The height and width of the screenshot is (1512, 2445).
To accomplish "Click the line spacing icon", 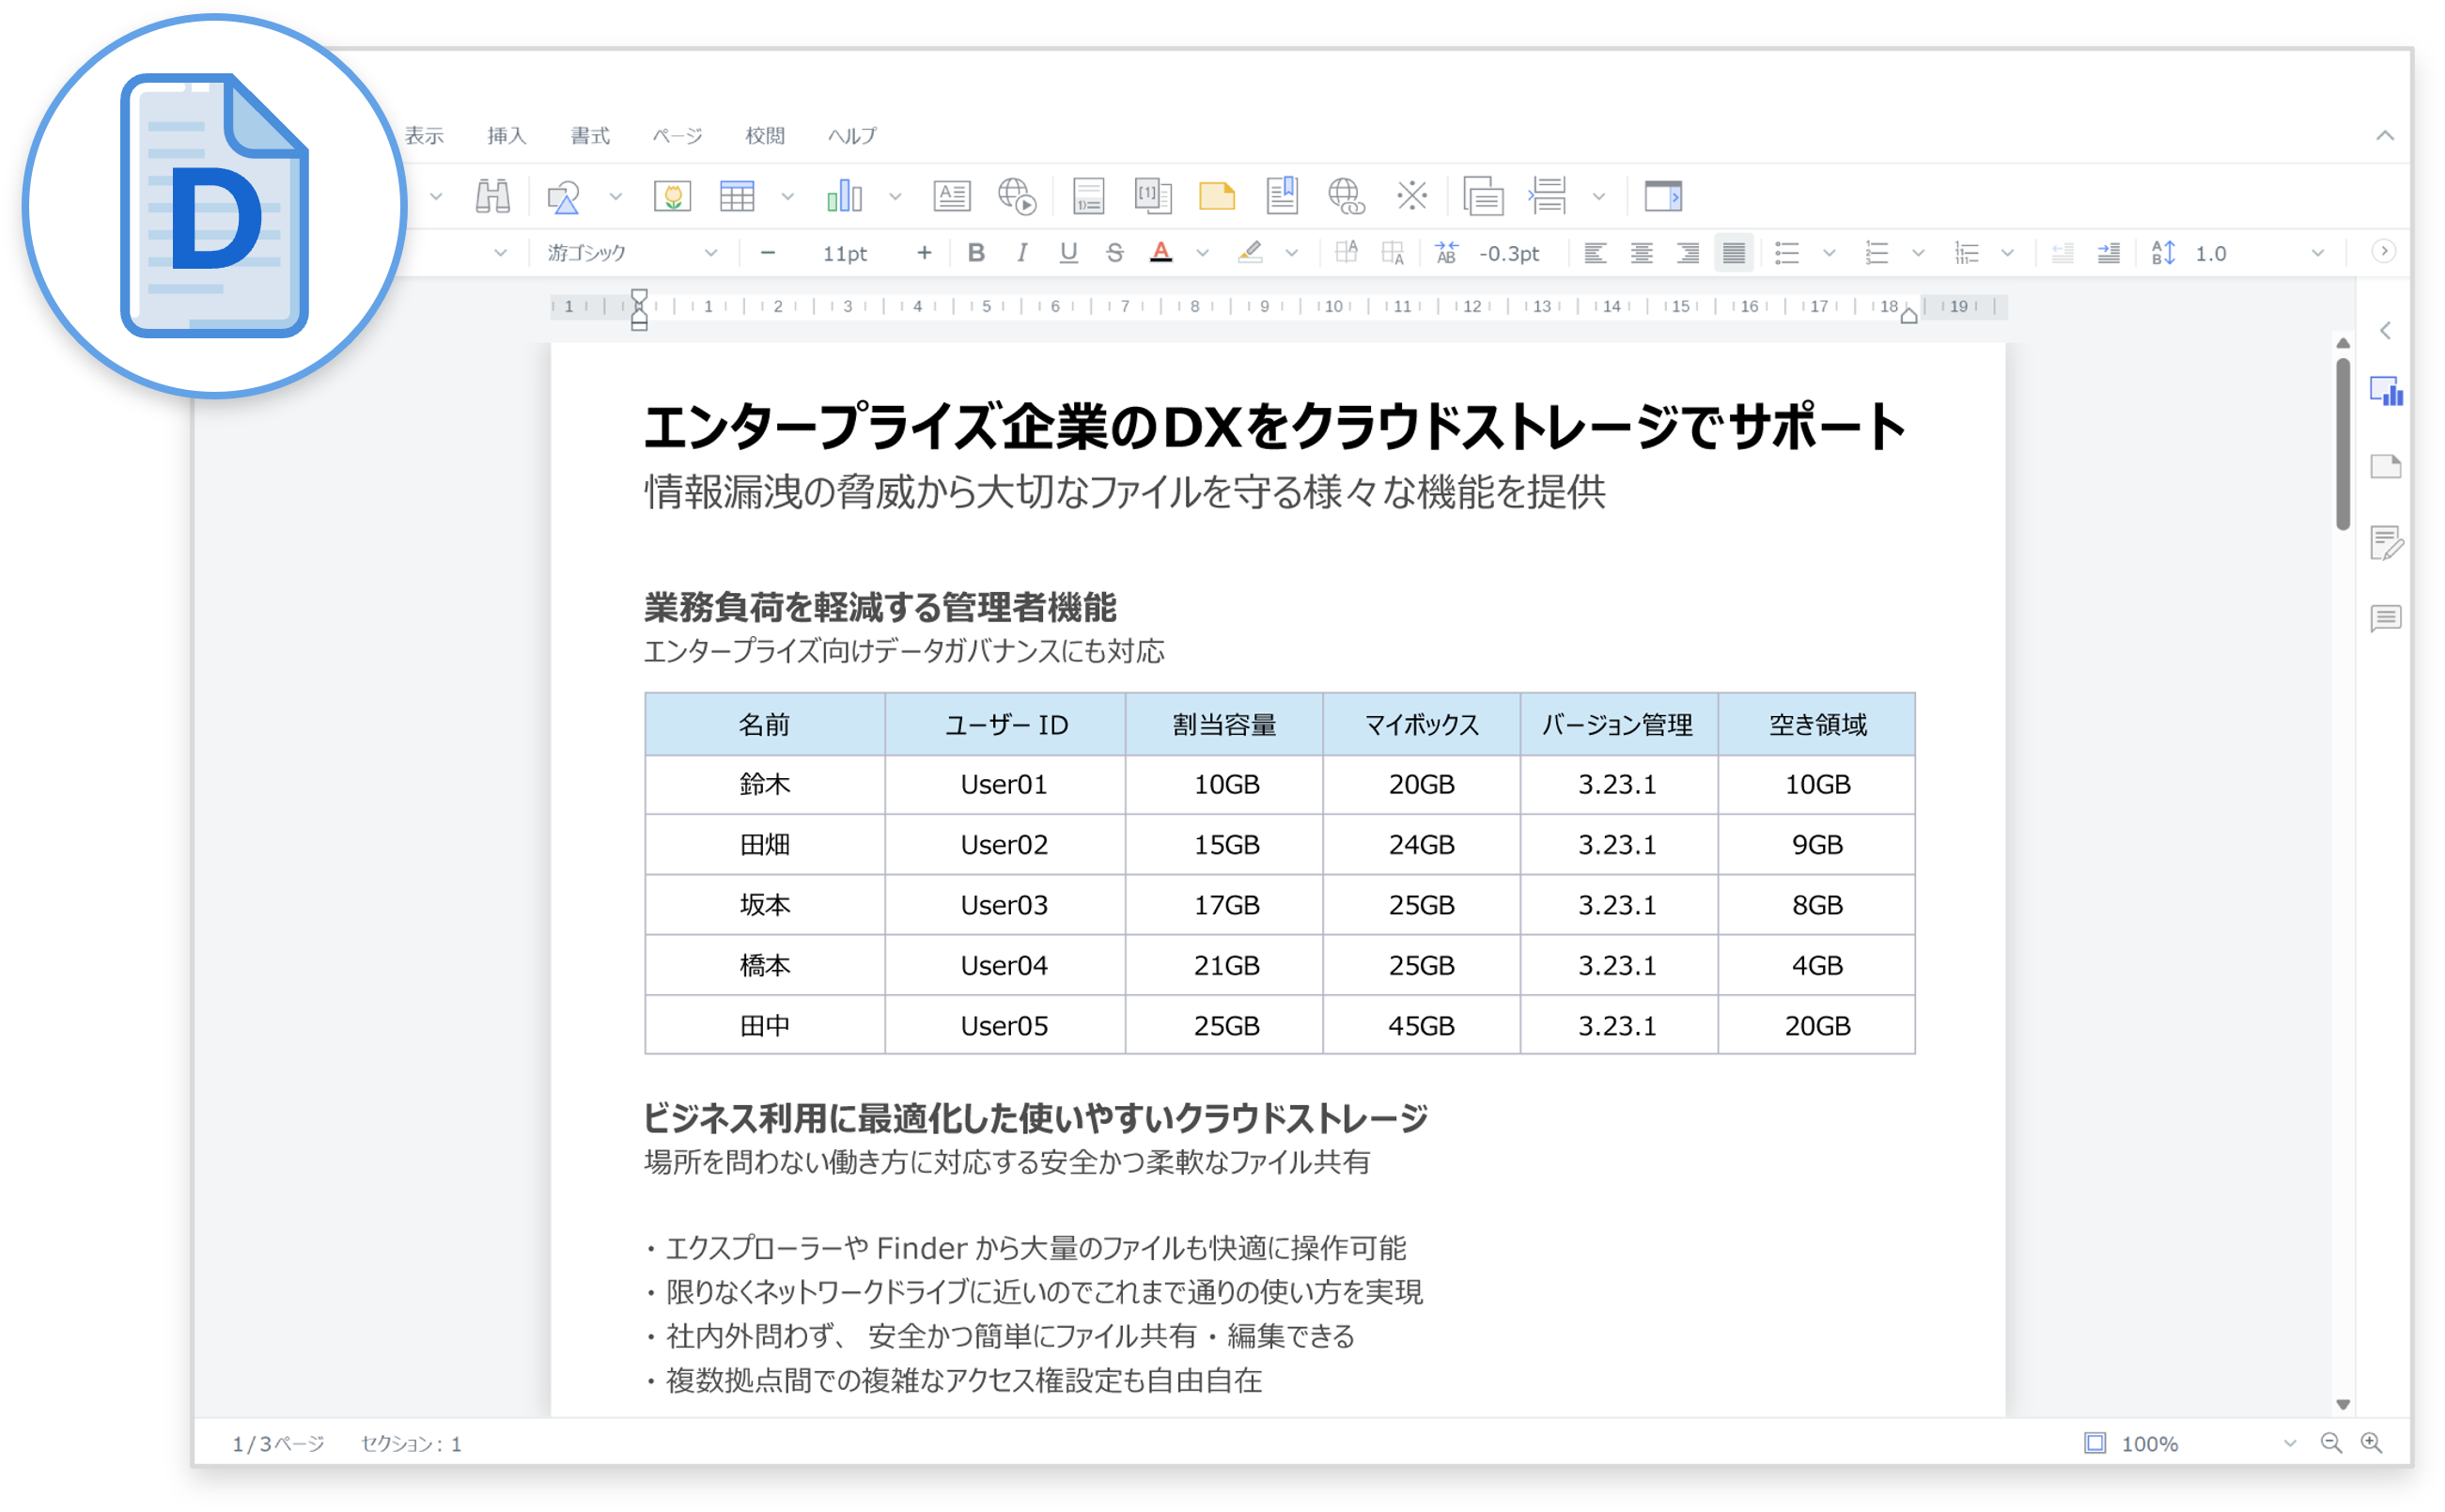I will click(x=2162, y=253).
